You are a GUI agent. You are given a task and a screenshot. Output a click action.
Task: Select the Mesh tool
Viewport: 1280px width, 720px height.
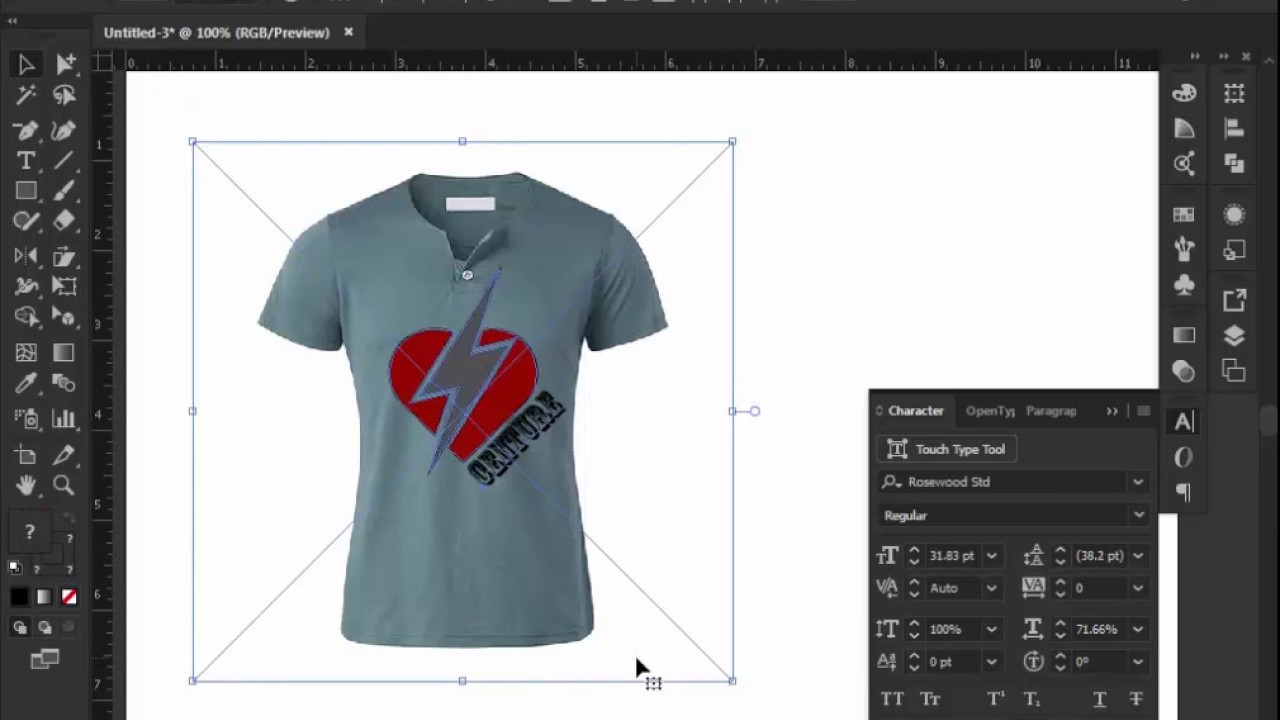coord(27,352)
